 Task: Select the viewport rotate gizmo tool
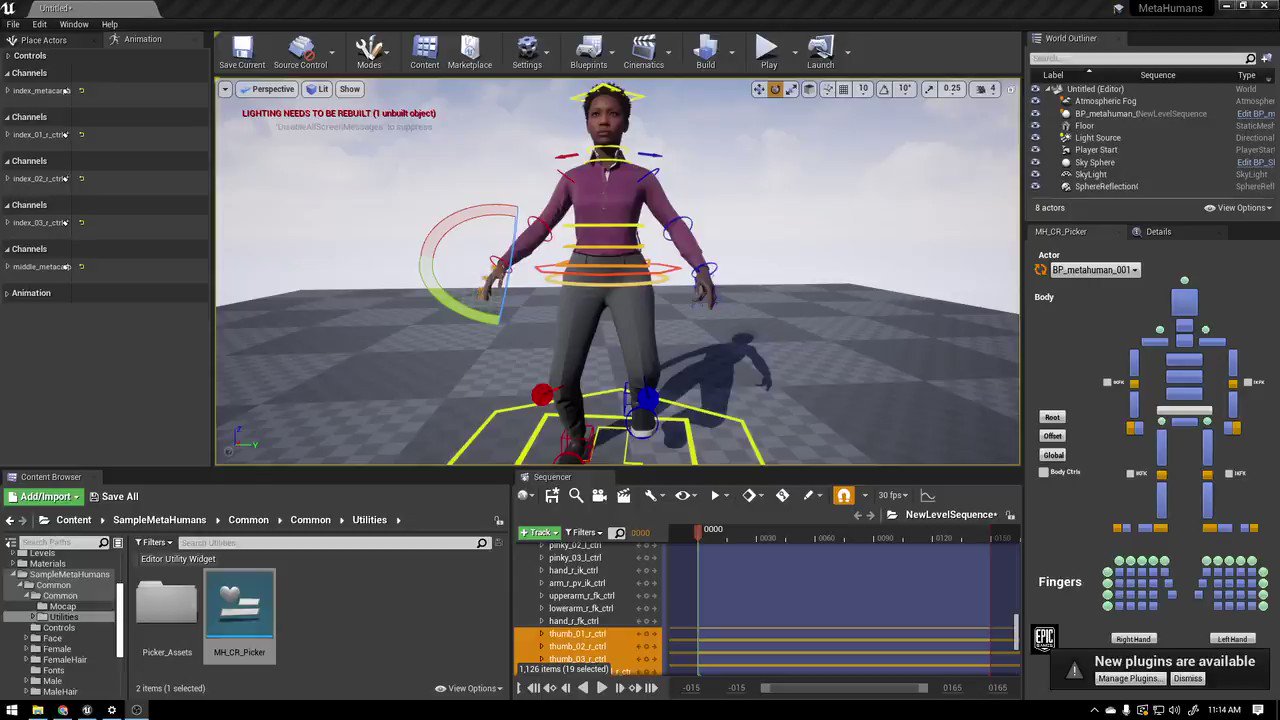[775, 89]
